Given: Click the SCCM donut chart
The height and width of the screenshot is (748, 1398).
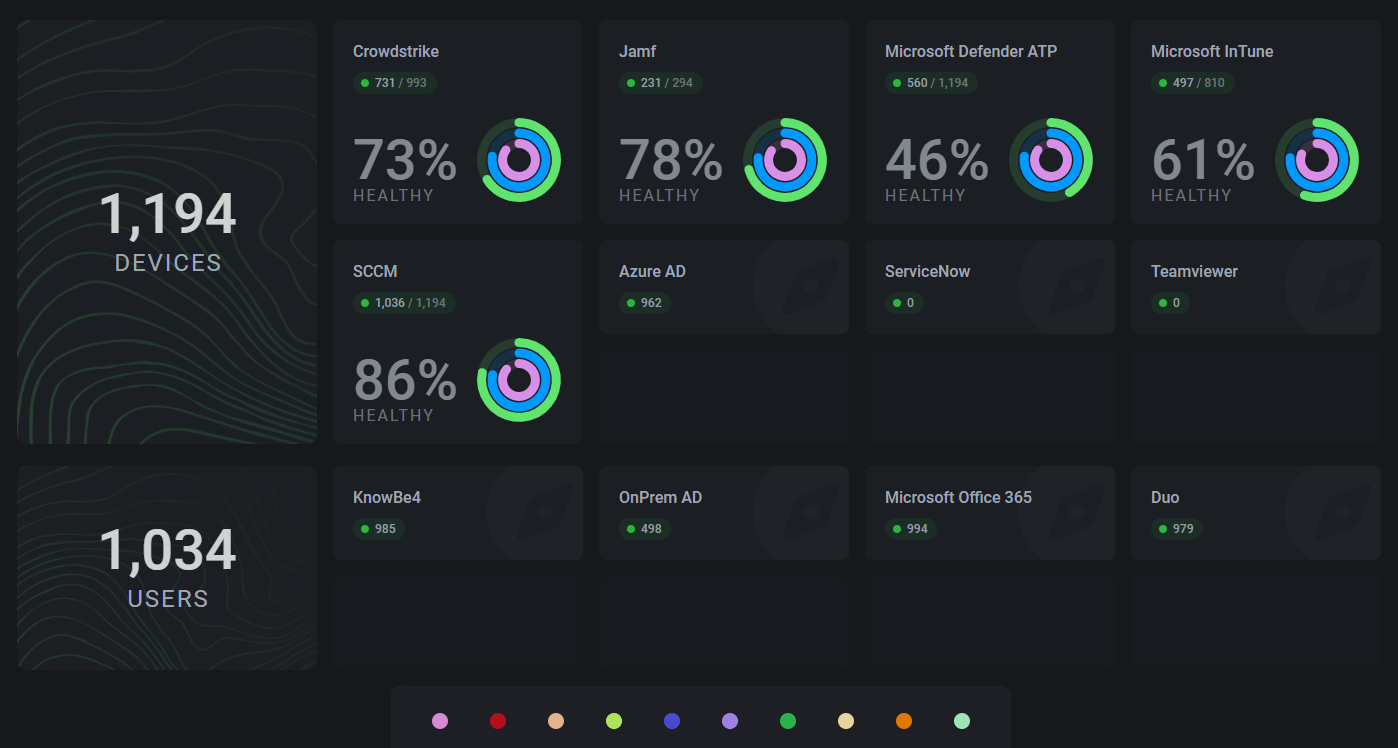Looking at the screenshot, I should tap(520, 380).
